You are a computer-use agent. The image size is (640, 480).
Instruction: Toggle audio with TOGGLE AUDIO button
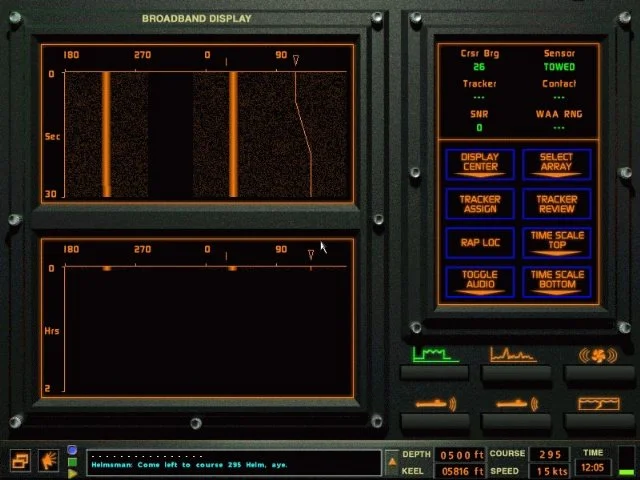tap(480, 281)
